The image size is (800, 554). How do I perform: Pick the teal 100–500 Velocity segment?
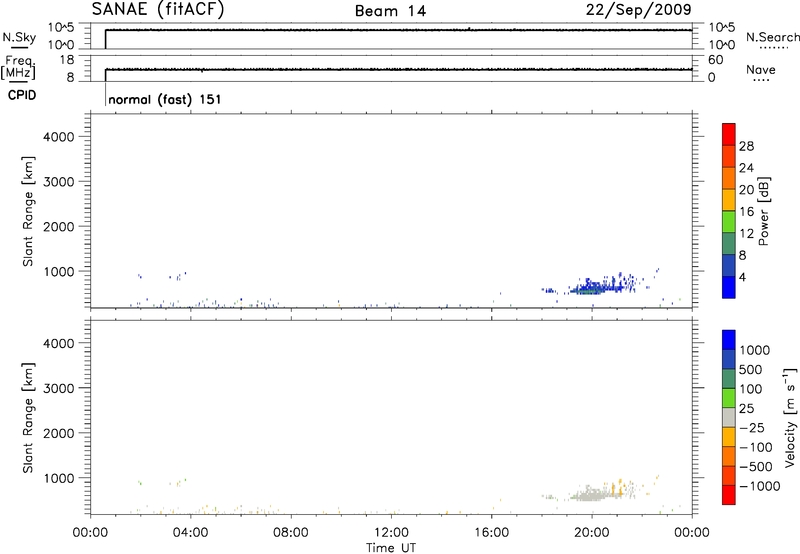729,379
